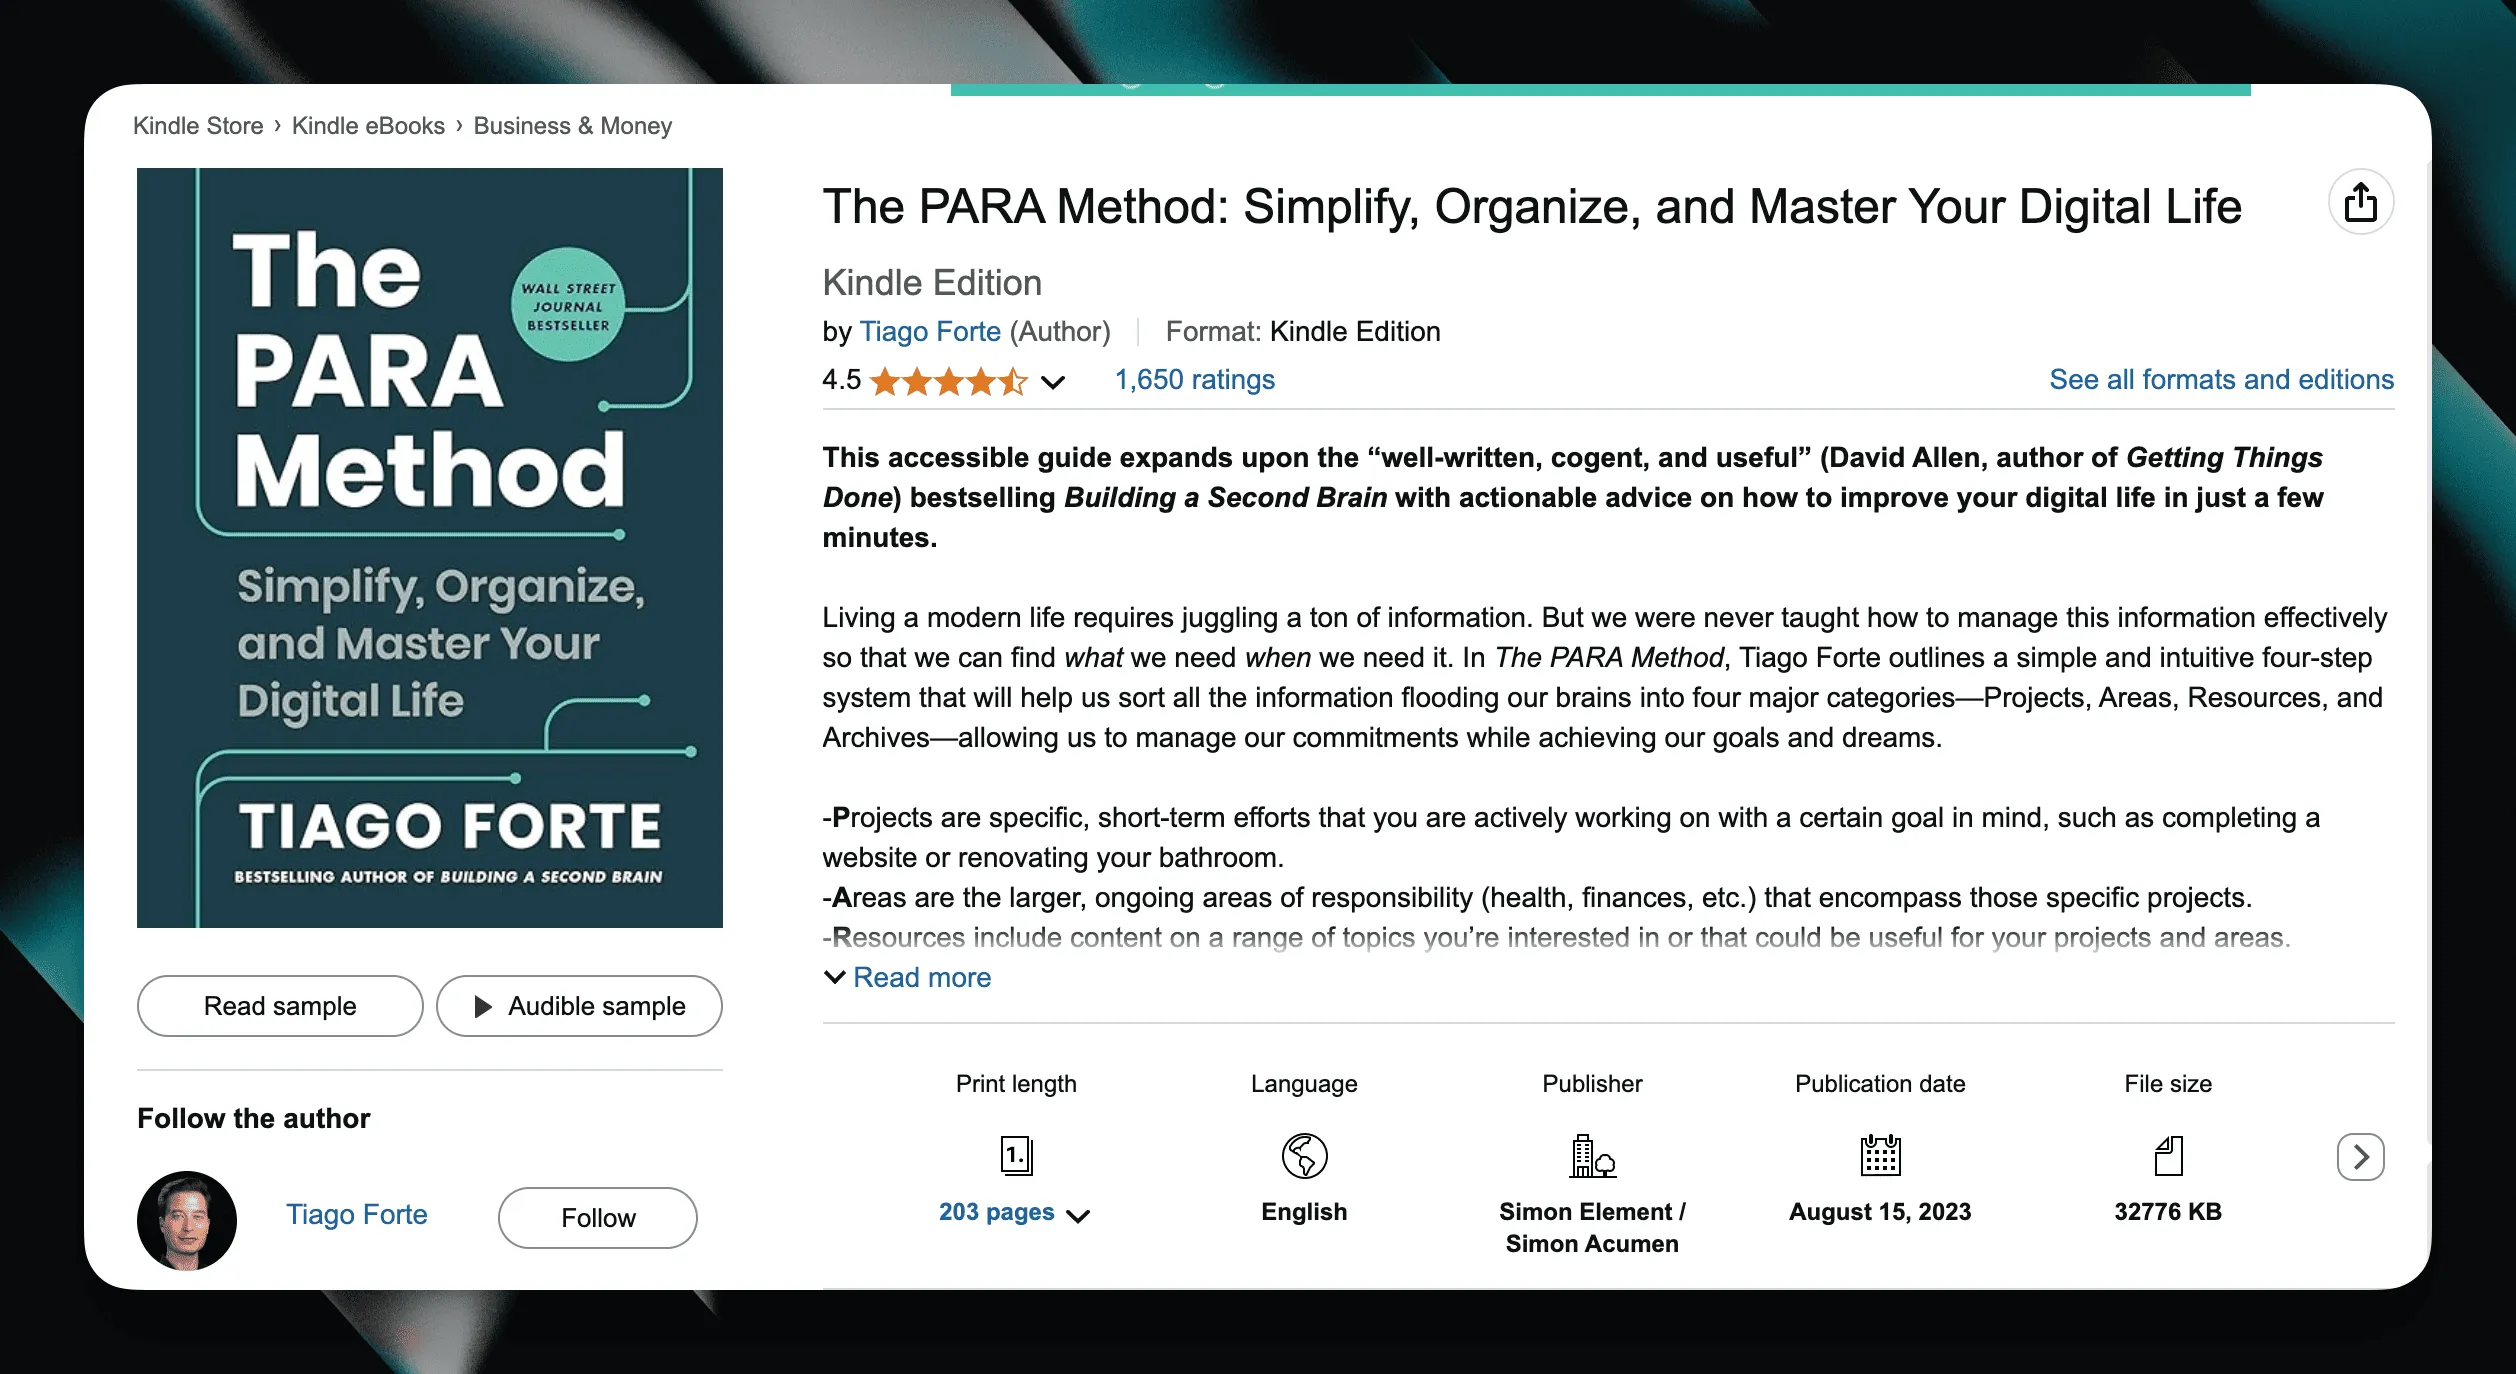Image resolution: width=2516 pixels, height=1374 pixels.
Task: Expand the 203 pages details chevron
Action: [x=1078, y=1216]
